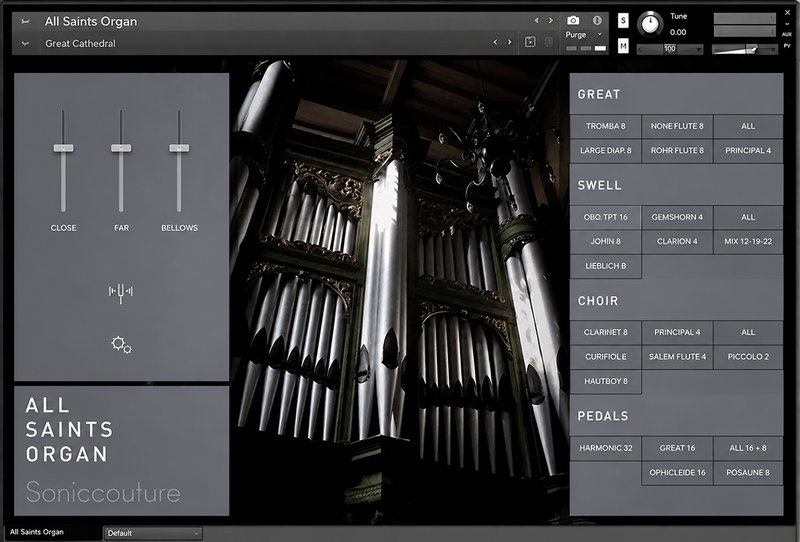Click the Great Cathedral snapshot name
This screenshot has height=542, width=800.
click(x=80, y=44)
